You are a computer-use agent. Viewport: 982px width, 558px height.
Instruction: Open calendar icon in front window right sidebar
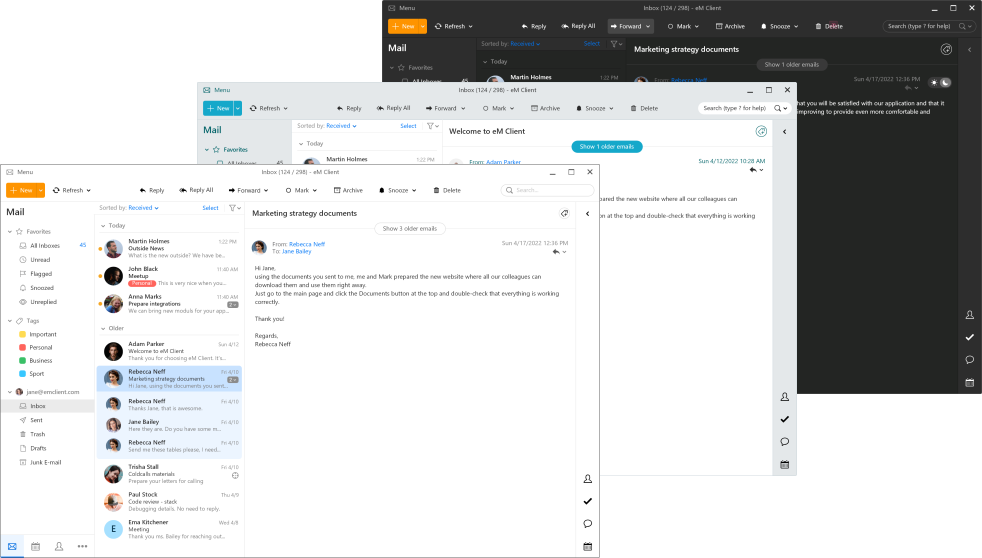coord(587,547)
